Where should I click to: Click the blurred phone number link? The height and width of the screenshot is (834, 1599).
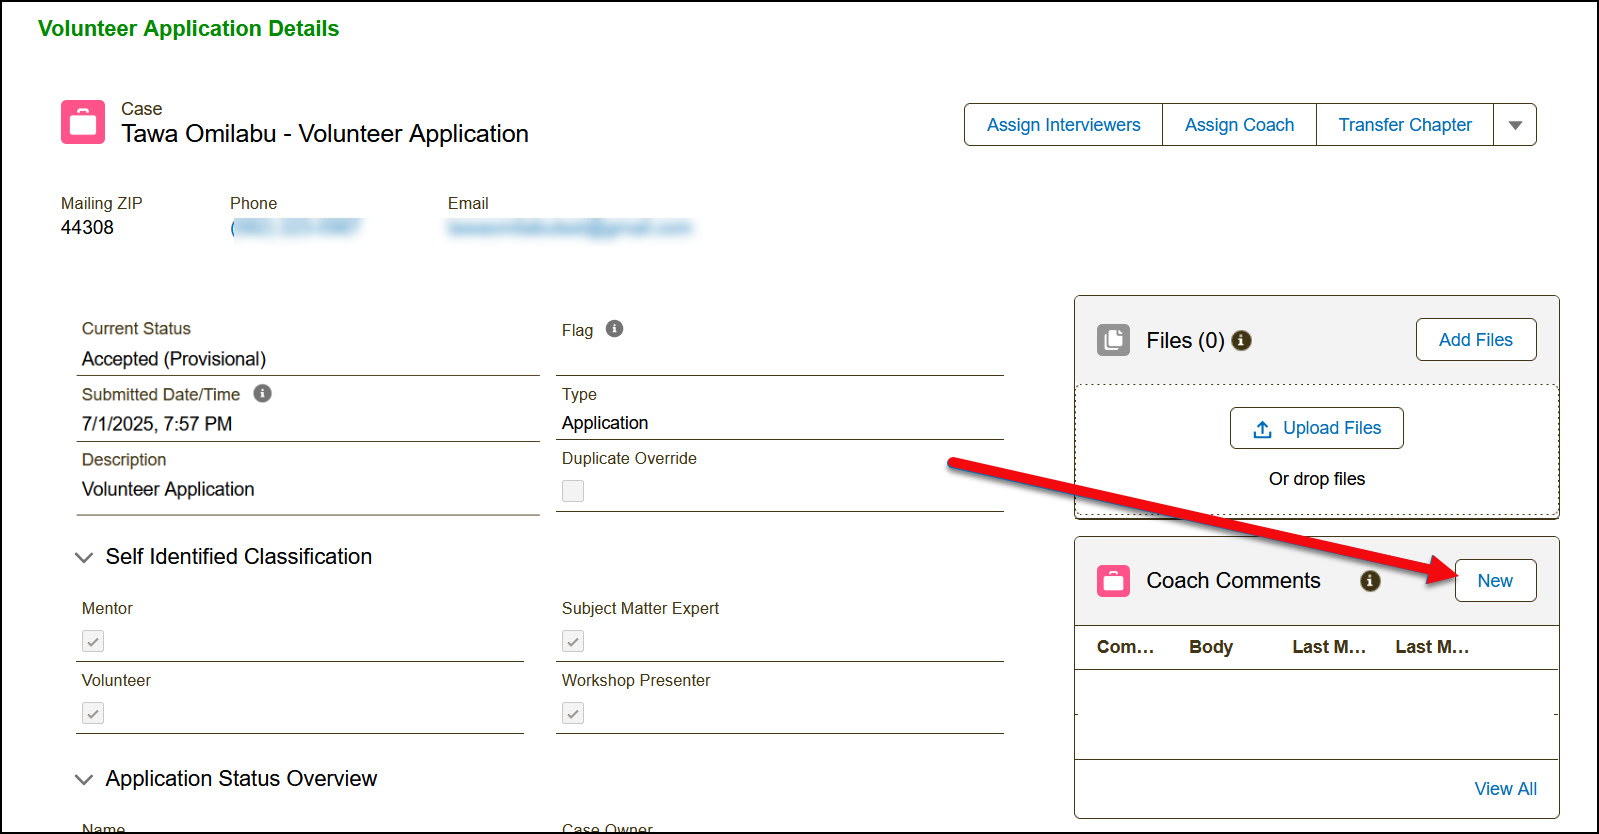tap(295, 228)
